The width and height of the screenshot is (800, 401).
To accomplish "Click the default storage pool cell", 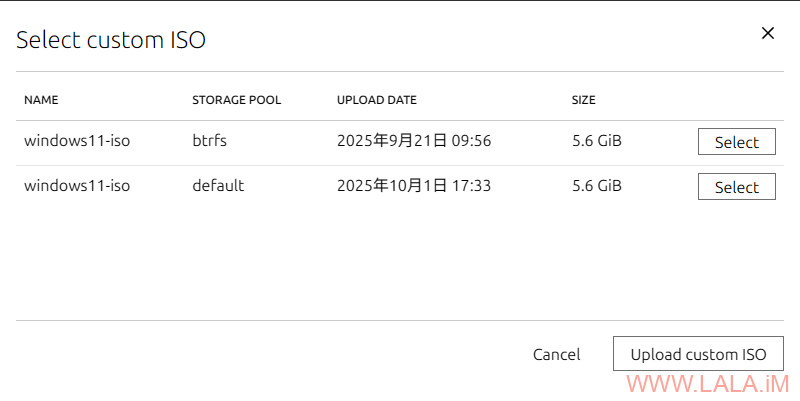I will coord(218,186).
